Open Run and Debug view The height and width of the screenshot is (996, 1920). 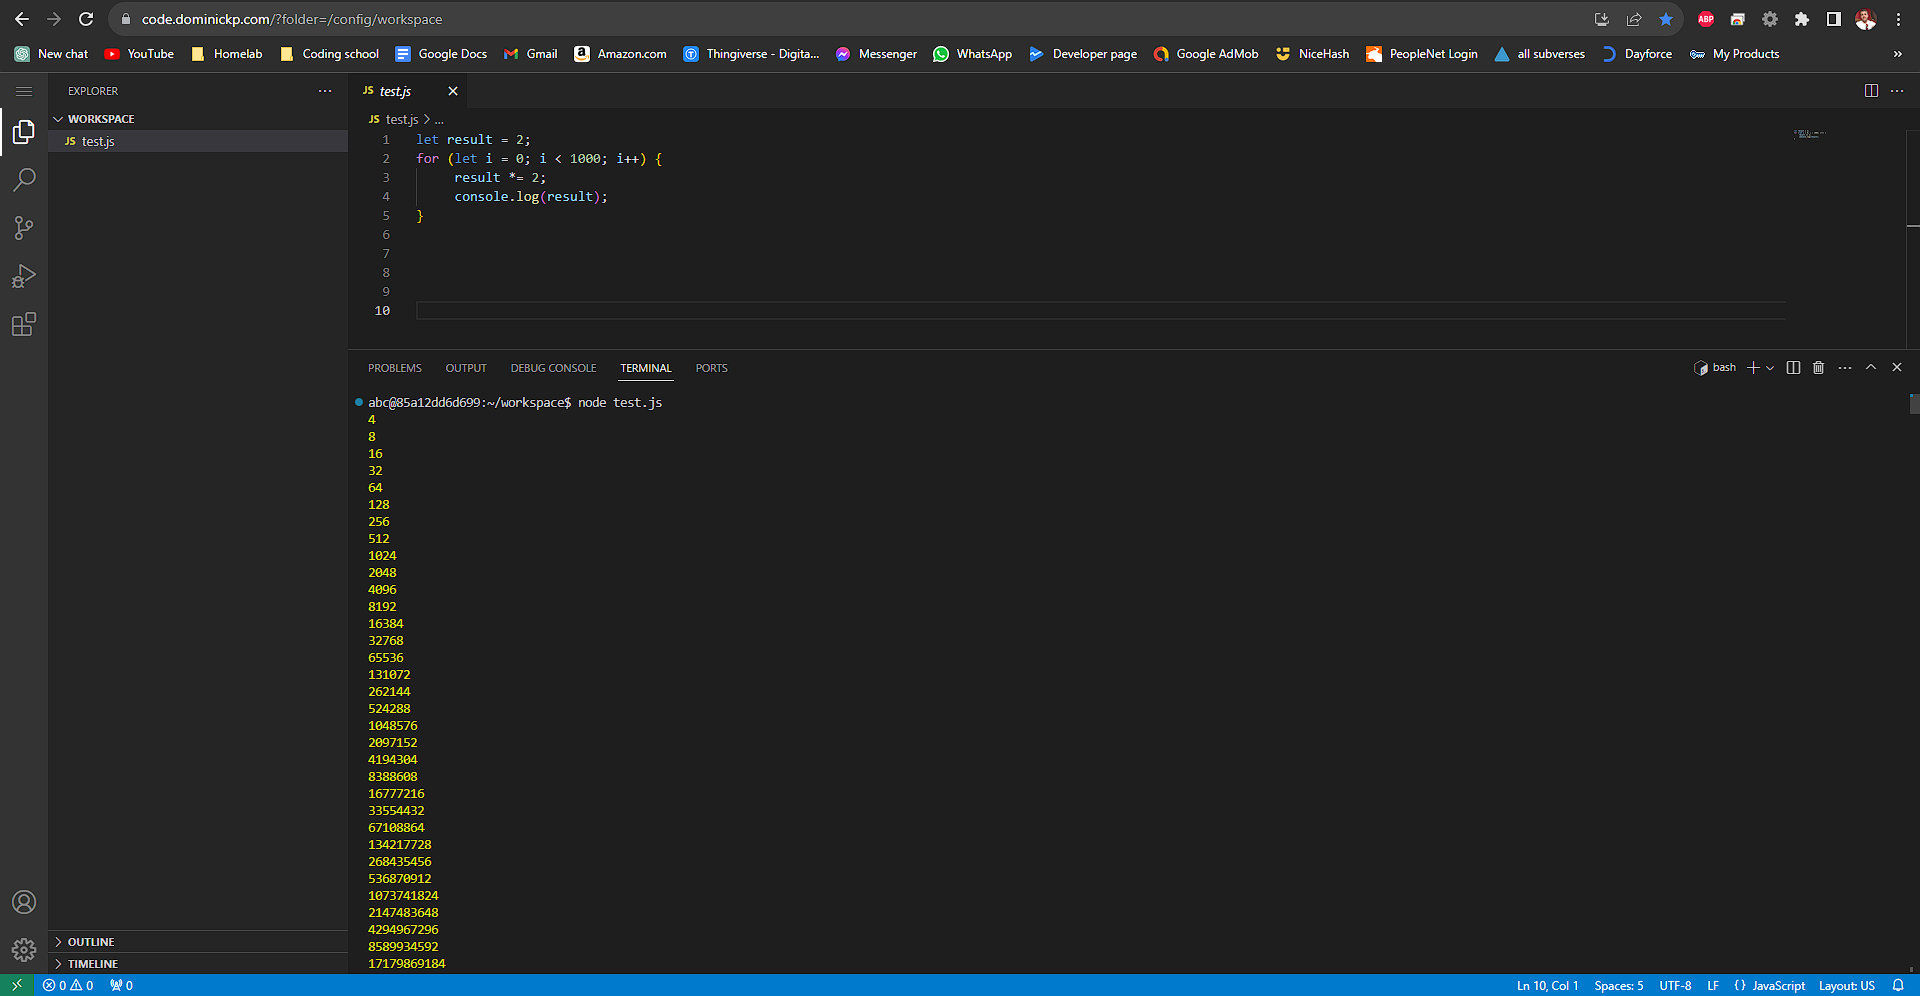coord(24,276)
